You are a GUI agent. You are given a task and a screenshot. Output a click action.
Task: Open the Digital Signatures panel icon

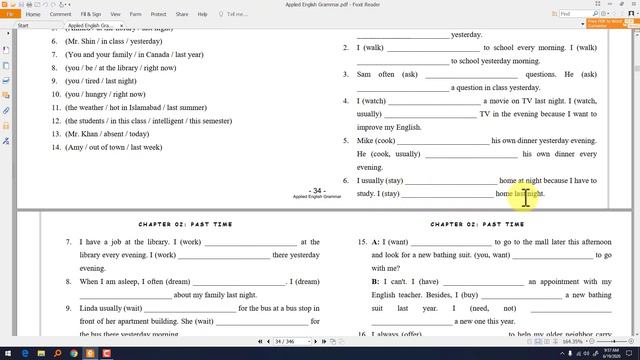pyautogui.click(x=6, y=141)
